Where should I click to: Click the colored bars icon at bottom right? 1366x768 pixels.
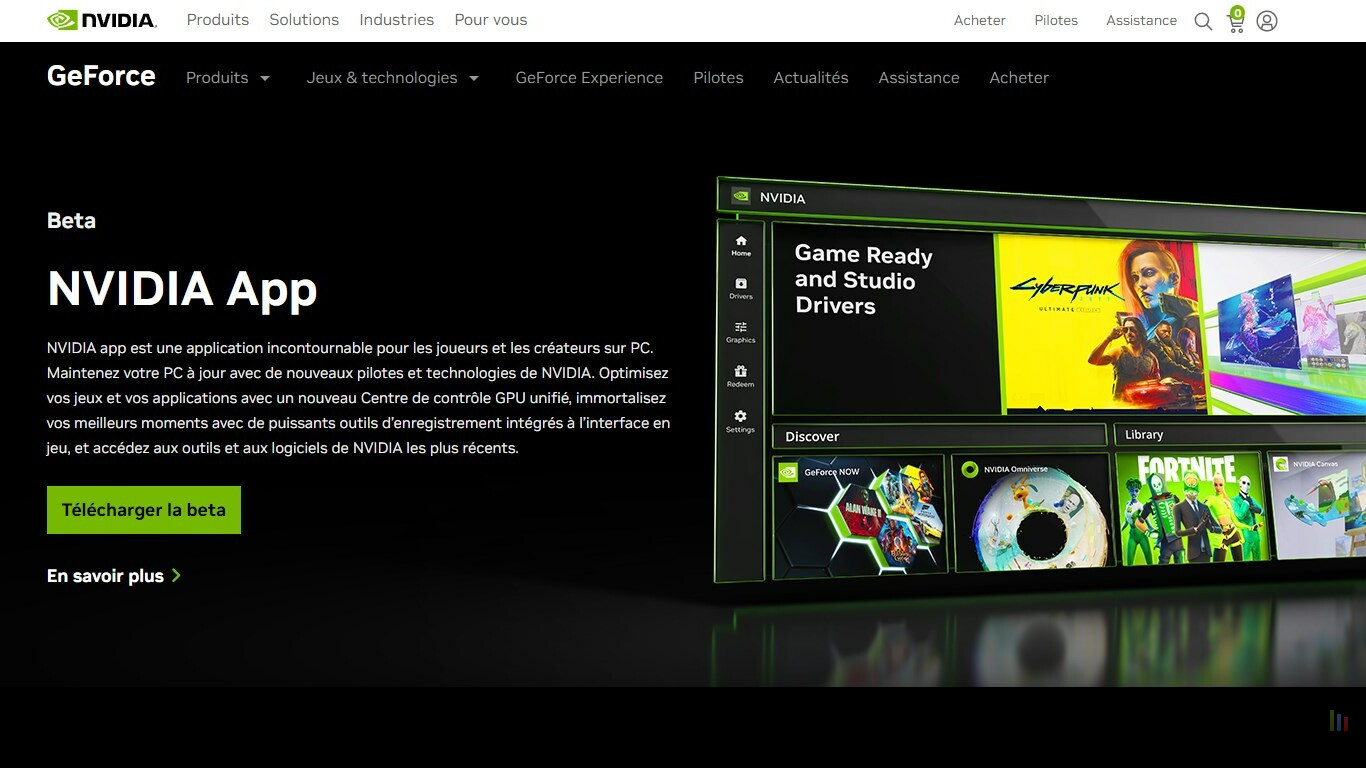1338,720
